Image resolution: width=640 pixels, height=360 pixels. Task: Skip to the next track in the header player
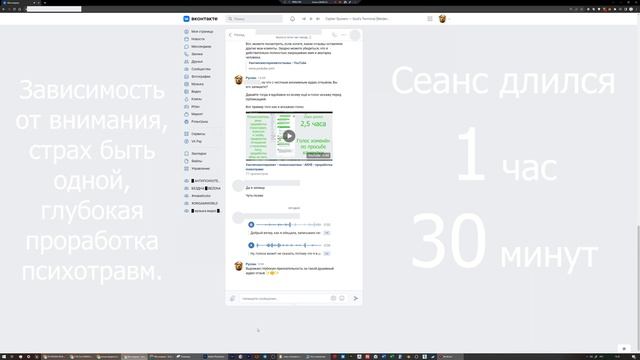click(318, 19)
